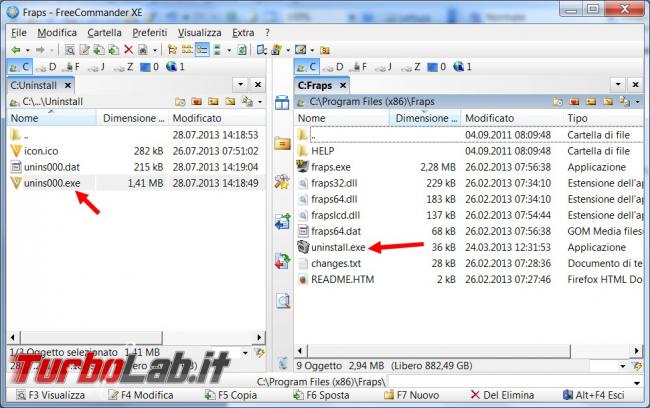The width and height of the screenshot is (650, 408).
Task: Open the Visualizza menu
Action: pyautogui.click(x=199, y=33)
